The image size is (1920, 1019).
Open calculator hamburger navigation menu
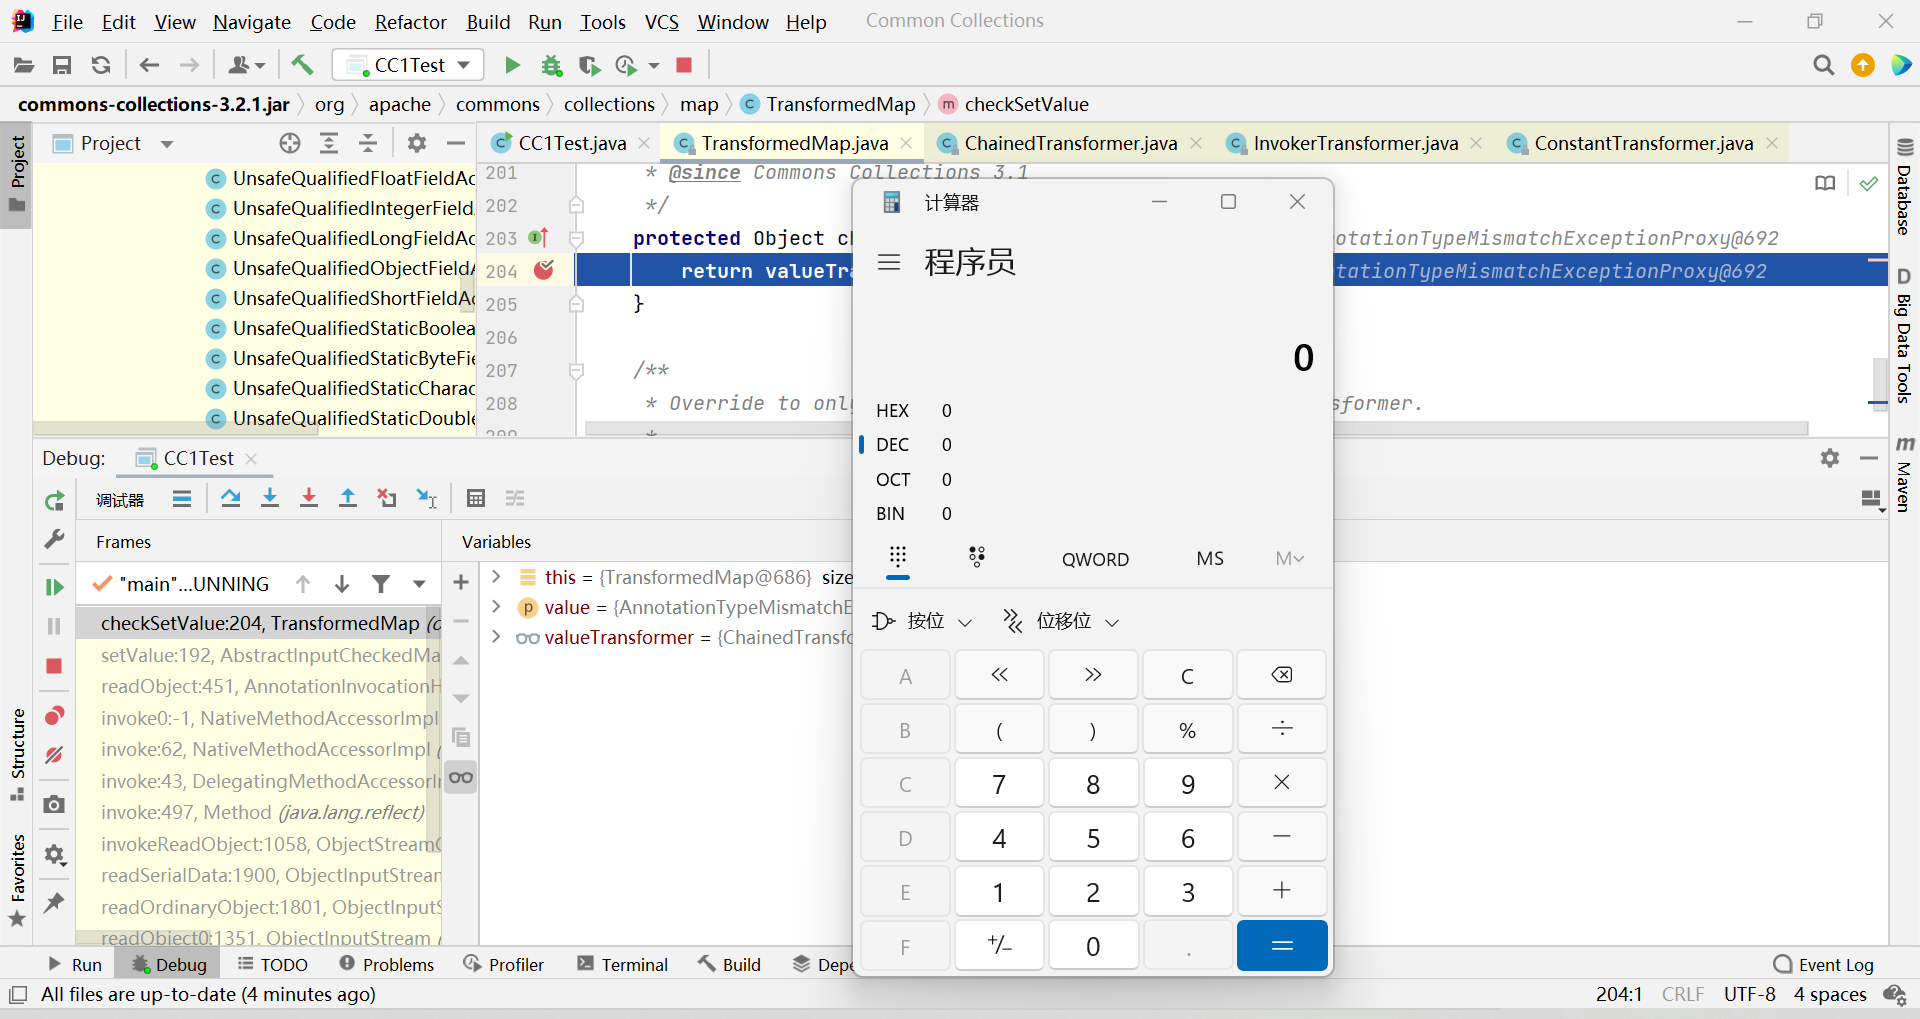tap(889, 262)
